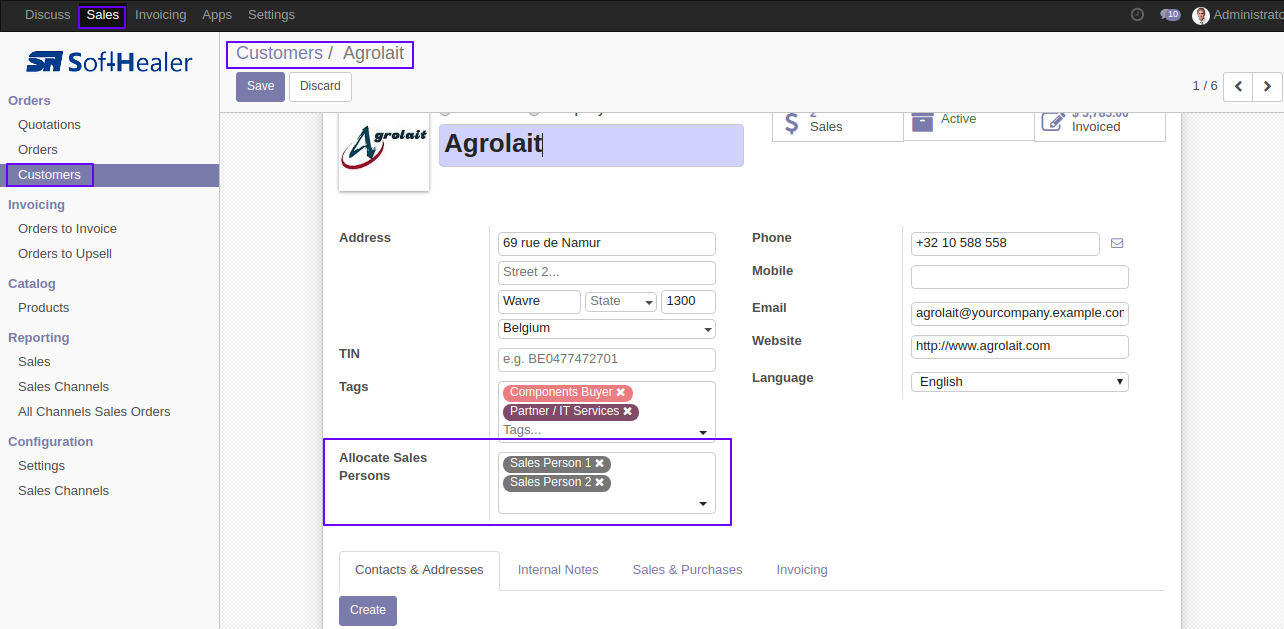Click the Administrator avatar picture
Image resolution: width=1284 pixels, height=629 pixels.
1201,15
